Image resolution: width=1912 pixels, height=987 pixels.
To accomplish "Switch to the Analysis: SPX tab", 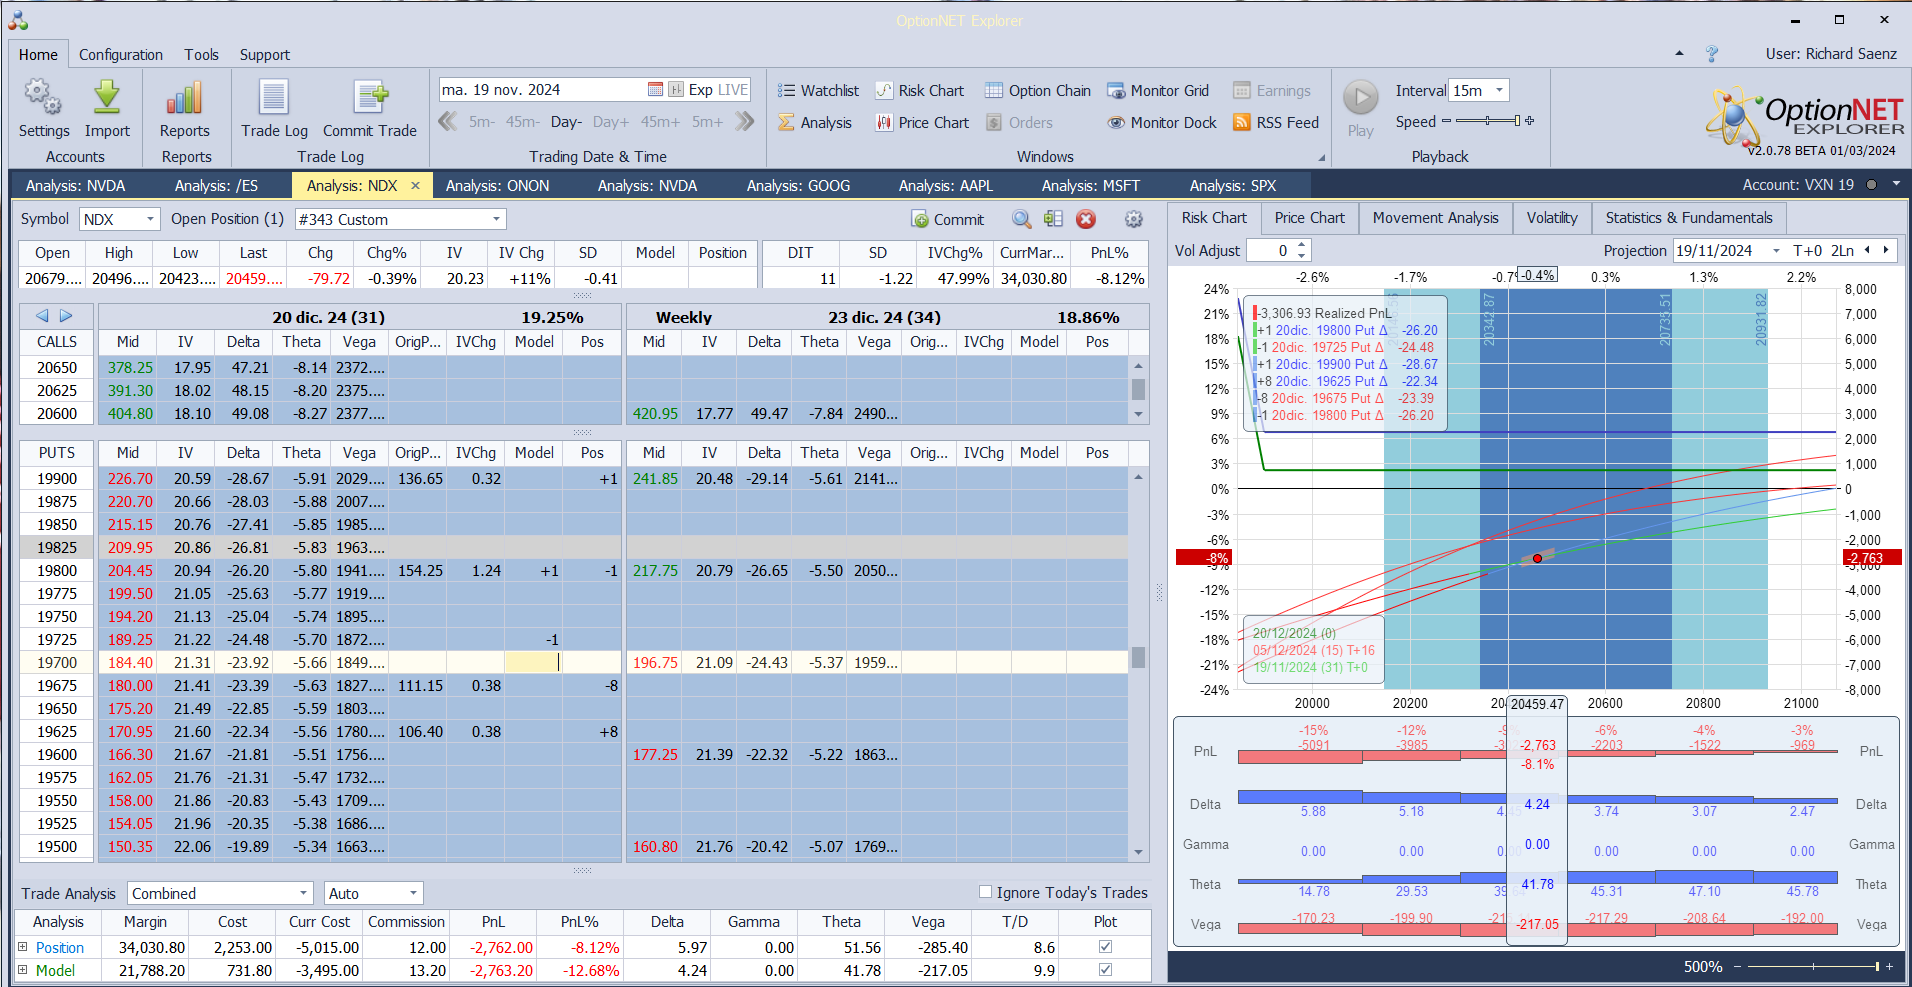I will pyautogui.click(x=1233, y=185).
